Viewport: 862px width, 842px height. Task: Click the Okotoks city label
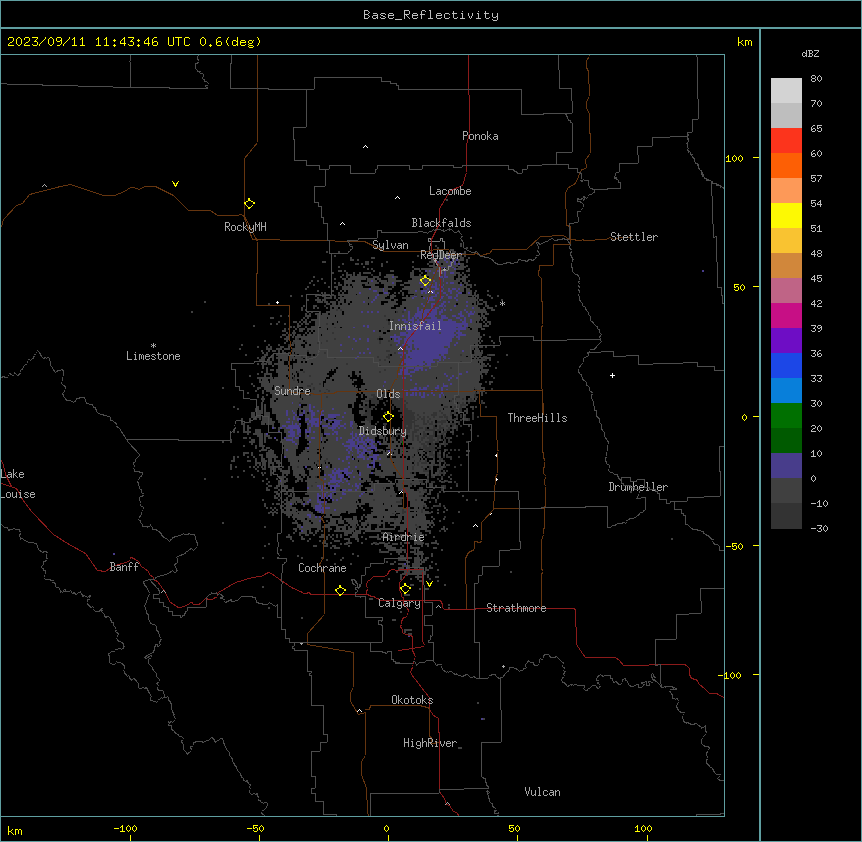(x=412, y=700)
